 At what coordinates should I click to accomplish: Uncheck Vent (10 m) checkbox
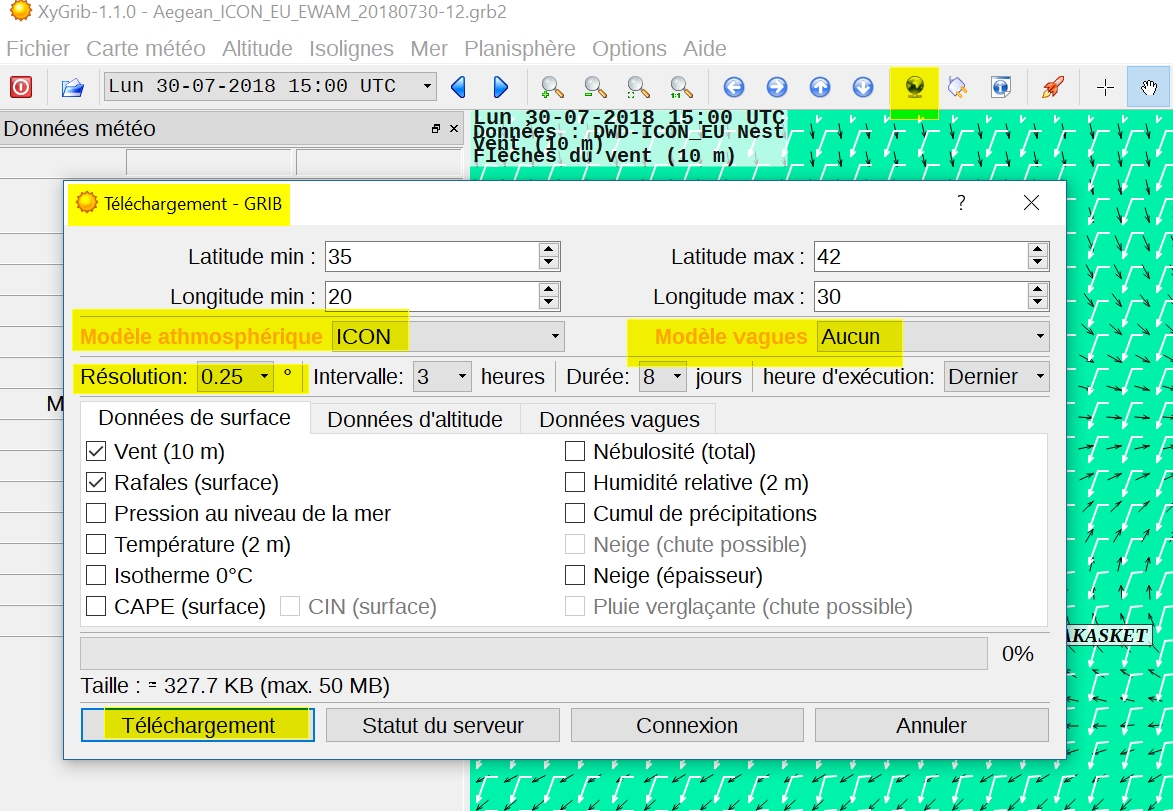click(x=96, y=451)
